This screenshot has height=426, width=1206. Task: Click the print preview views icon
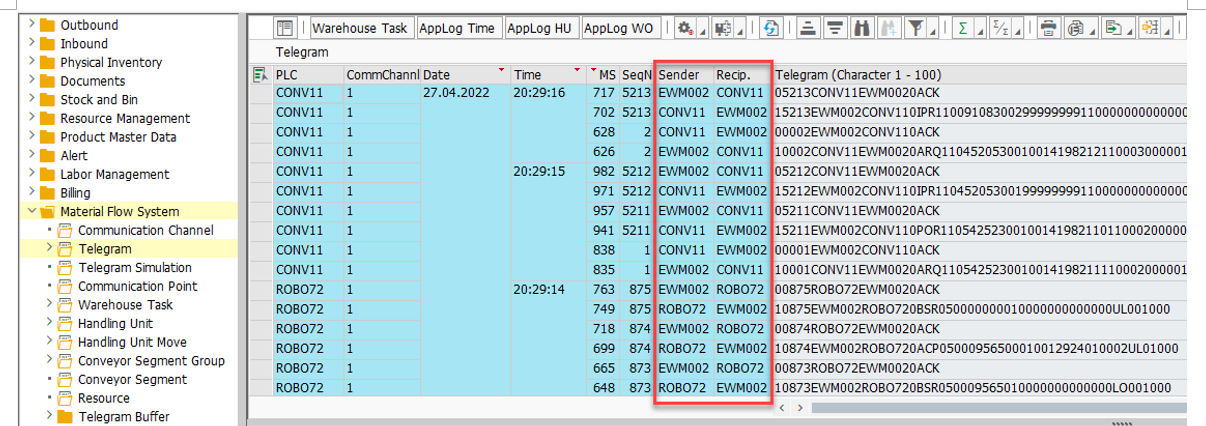[1075, 28]
